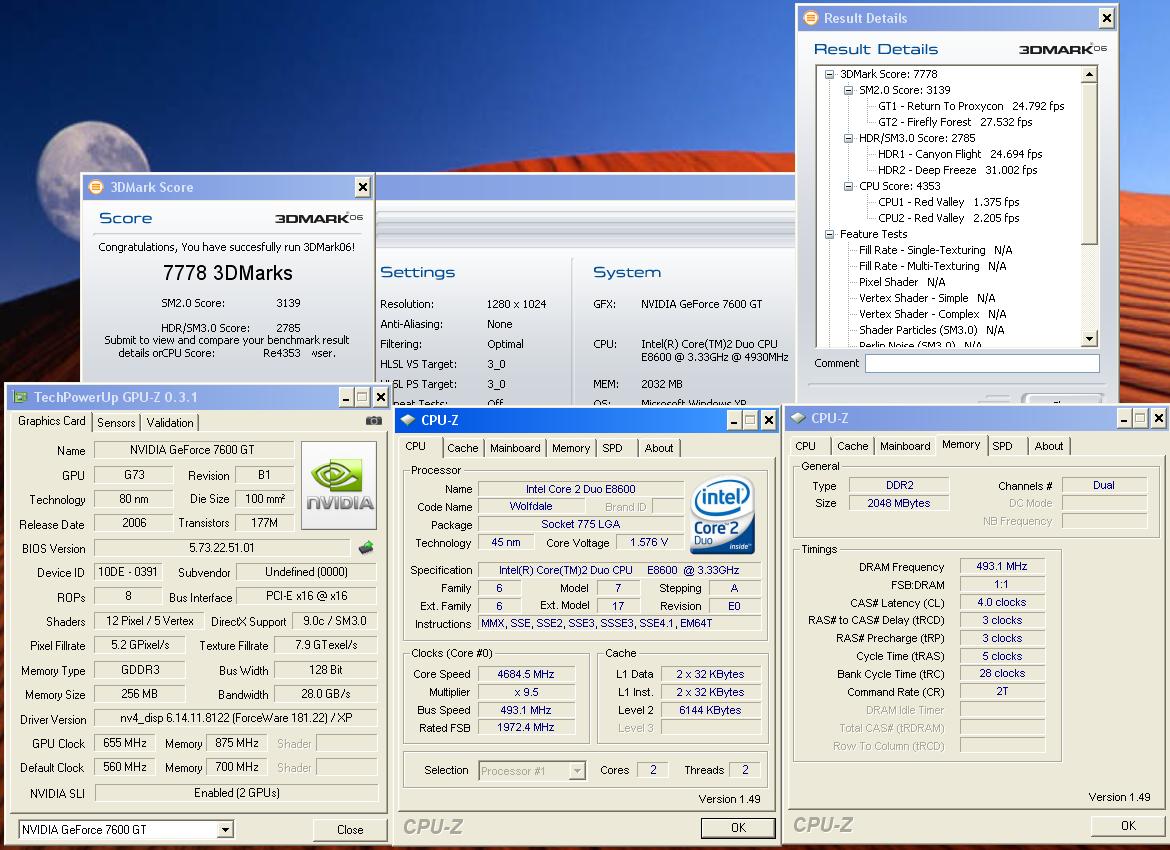Open Memory tab in CPU-Z CPU window
The height and width of the screenshot is (850, 1170).
(571, 448)
